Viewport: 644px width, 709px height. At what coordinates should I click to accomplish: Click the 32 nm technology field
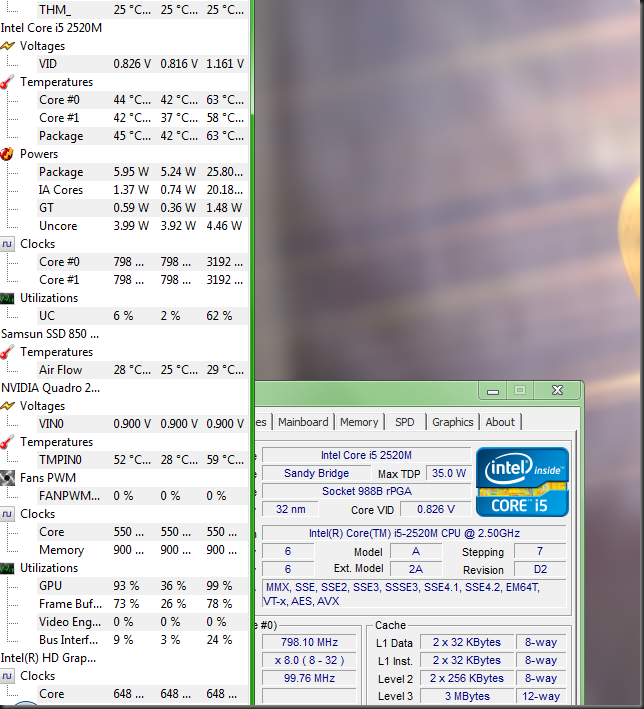coord(290,509)
